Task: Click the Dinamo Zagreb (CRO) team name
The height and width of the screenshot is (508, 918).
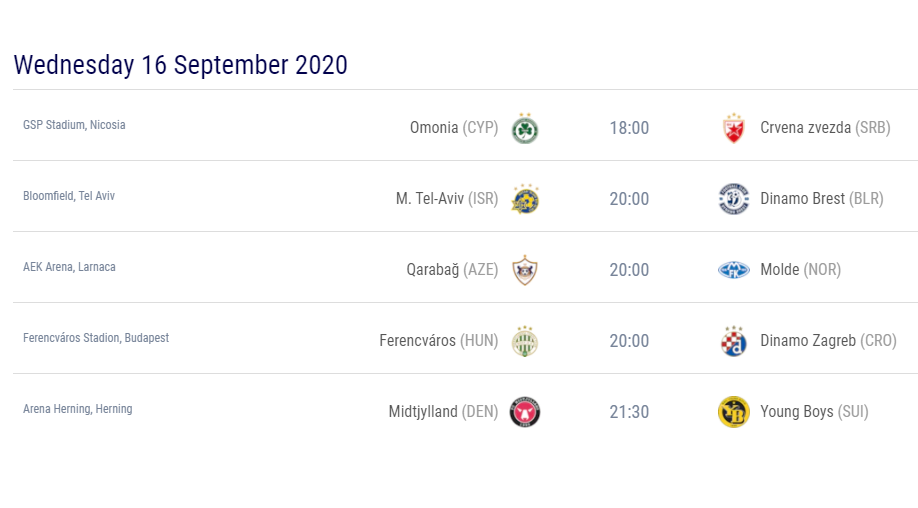Action: [828, 341]
